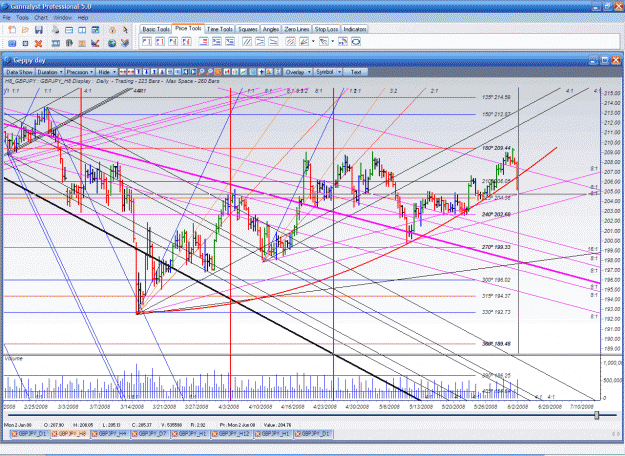The width and height of the screenshot is (625, 456).
Task: Switch to the Stop Loss tab
Action: pyautogui.click(x=326, y=29)
